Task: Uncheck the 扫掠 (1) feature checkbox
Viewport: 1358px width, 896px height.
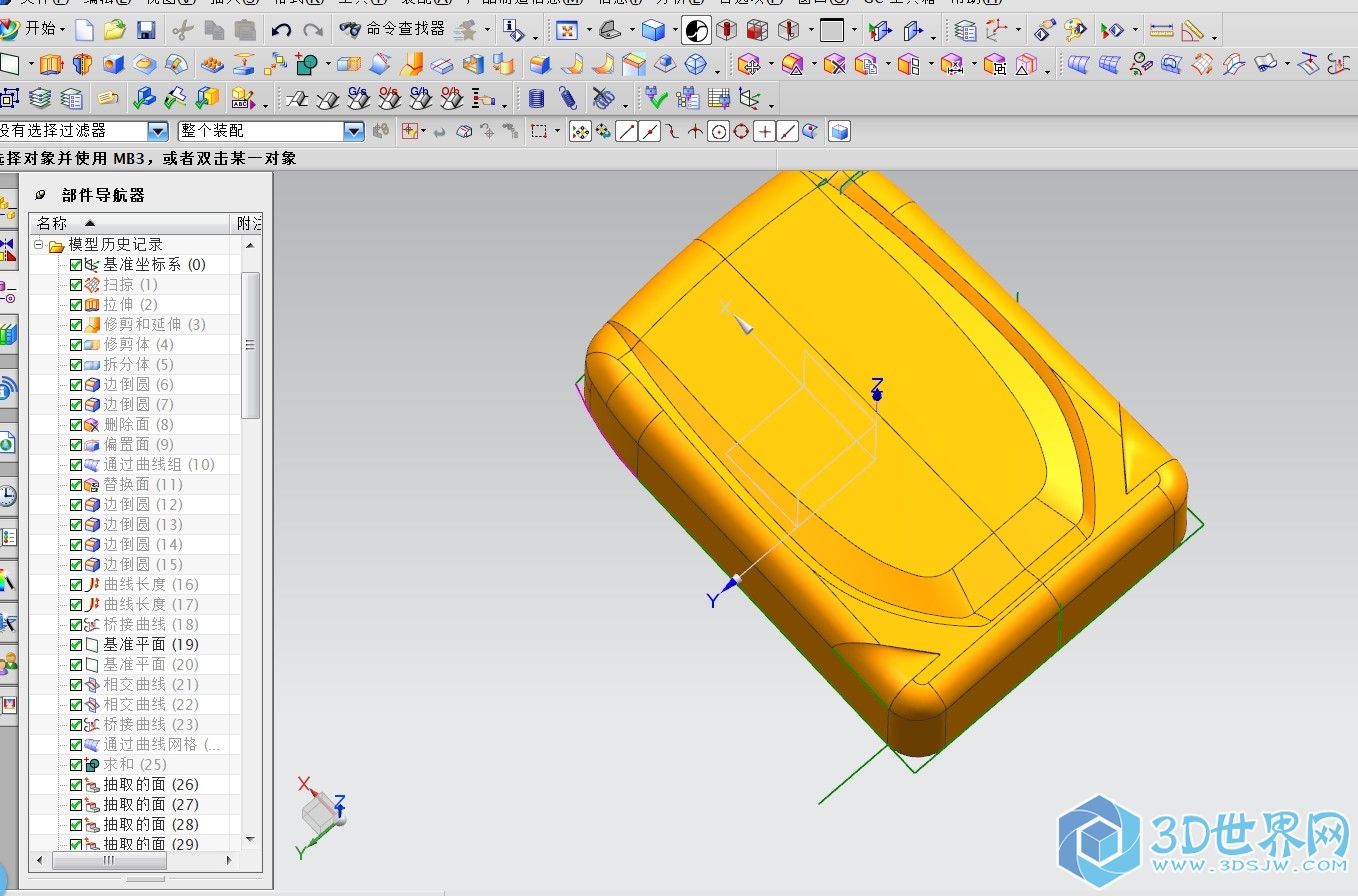Action: (76, 285)
